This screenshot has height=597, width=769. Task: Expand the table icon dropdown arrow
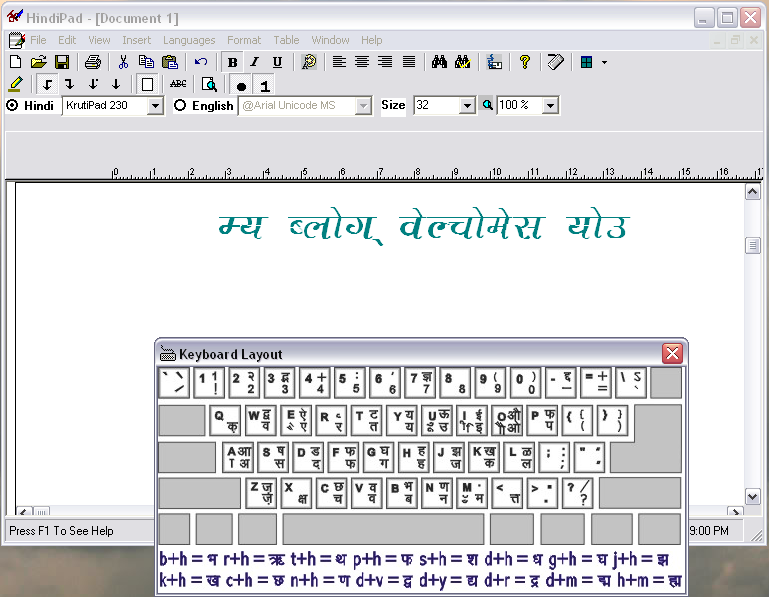pyautogui.click(x=604, y=62)
